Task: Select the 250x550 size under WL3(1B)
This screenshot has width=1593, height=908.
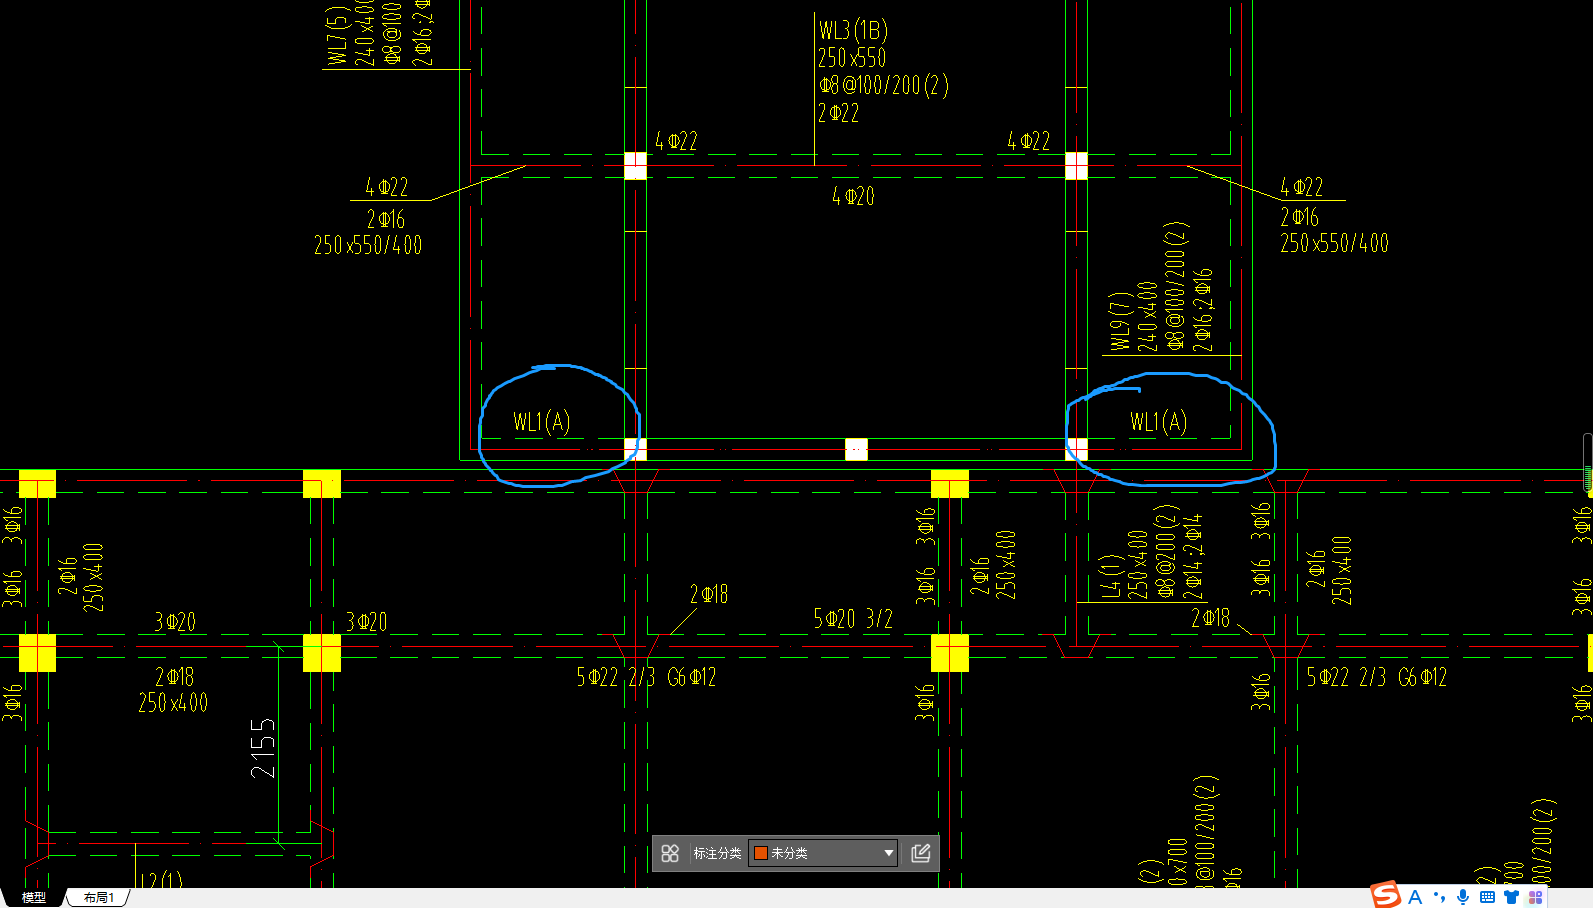Action: [852, 58]
